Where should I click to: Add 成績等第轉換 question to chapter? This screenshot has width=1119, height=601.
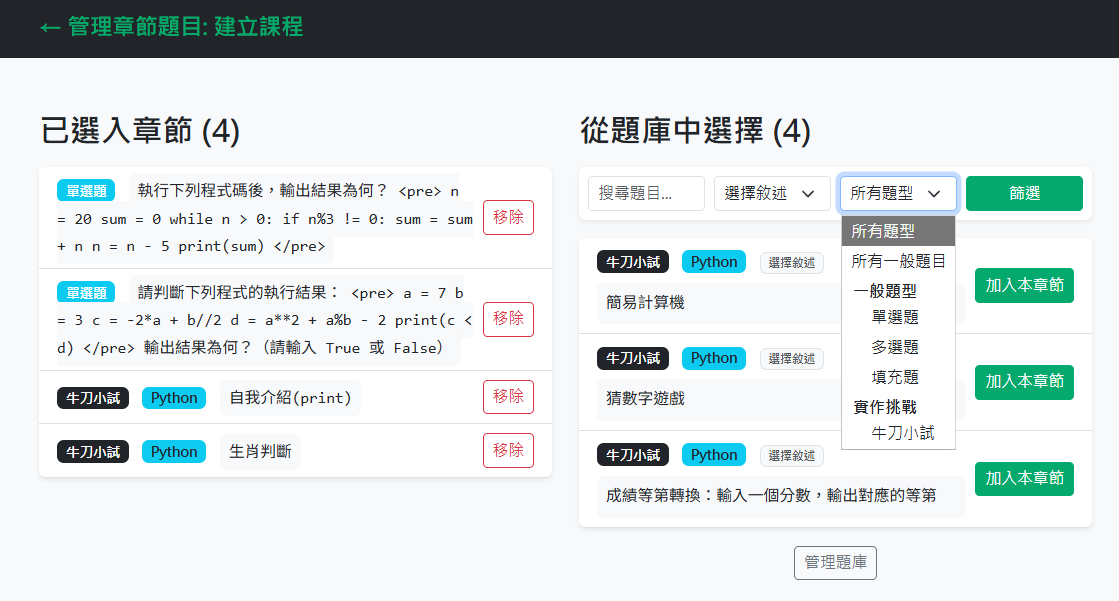1024,478
